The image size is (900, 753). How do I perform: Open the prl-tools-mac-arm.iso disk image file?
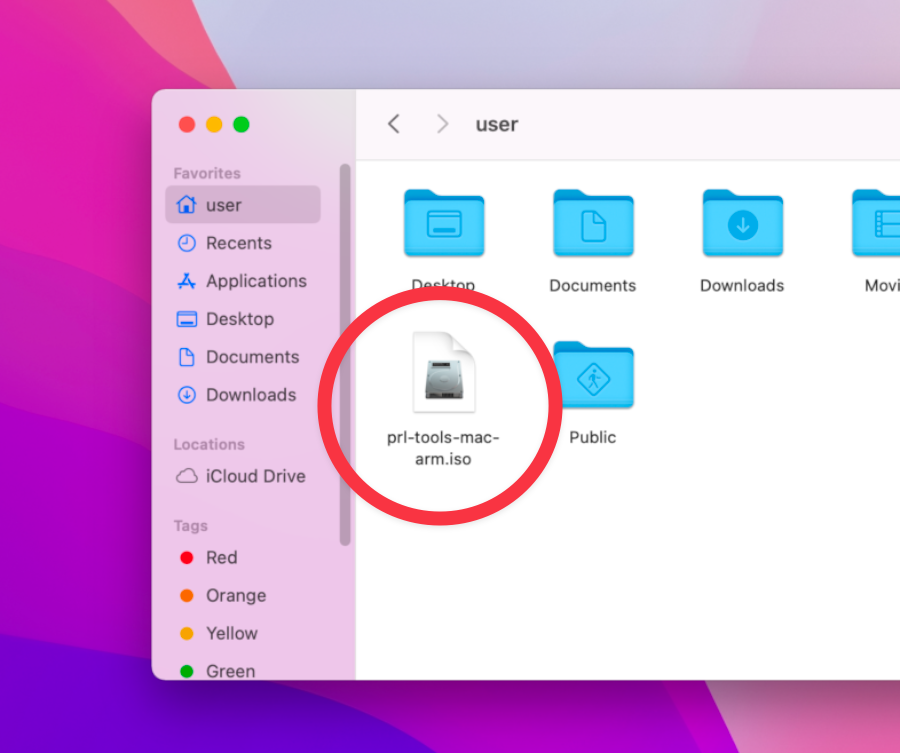444,372
